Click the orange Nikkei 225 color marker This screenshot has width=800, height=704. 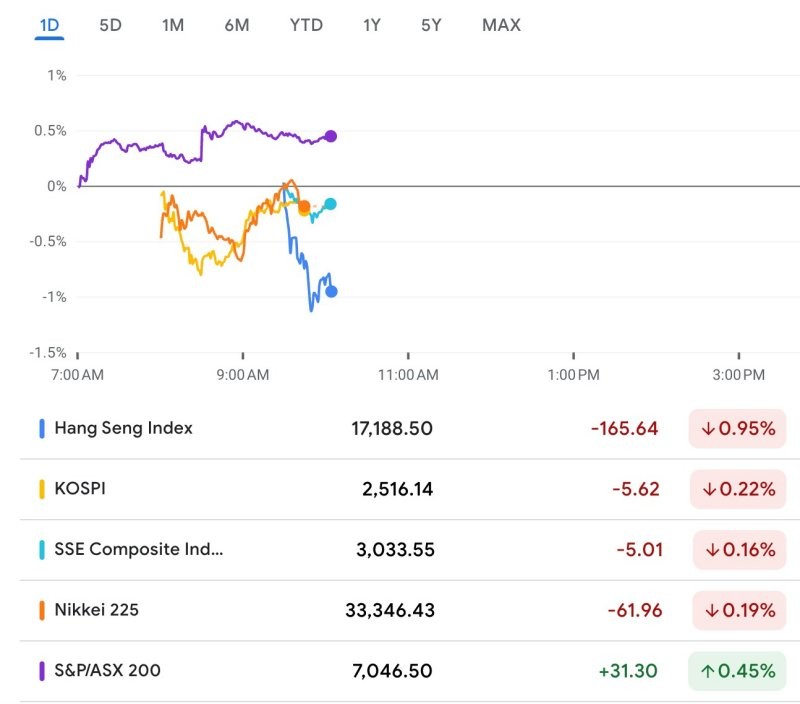coord(42,610)
